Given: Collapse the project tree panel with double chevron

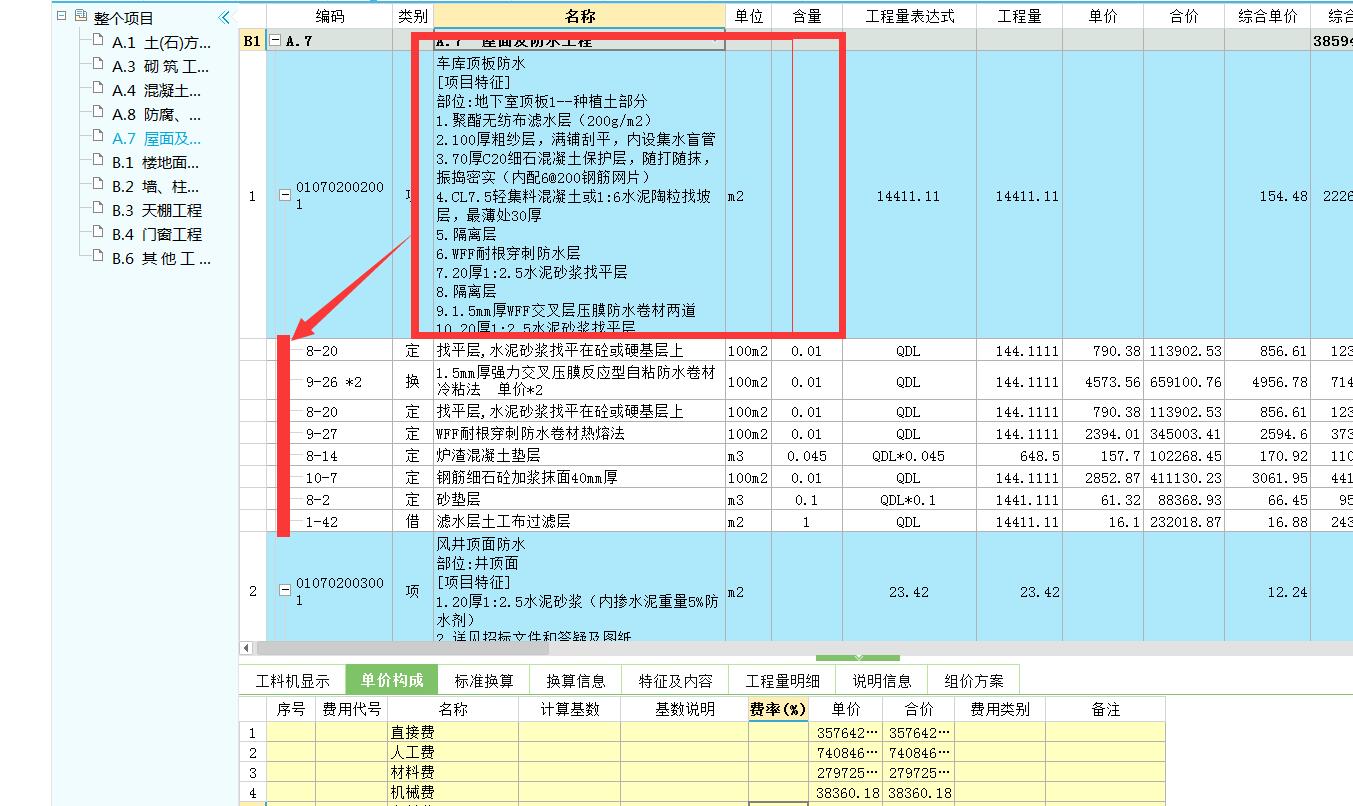Looking at the screenshot, I should (x=224, y=17).
